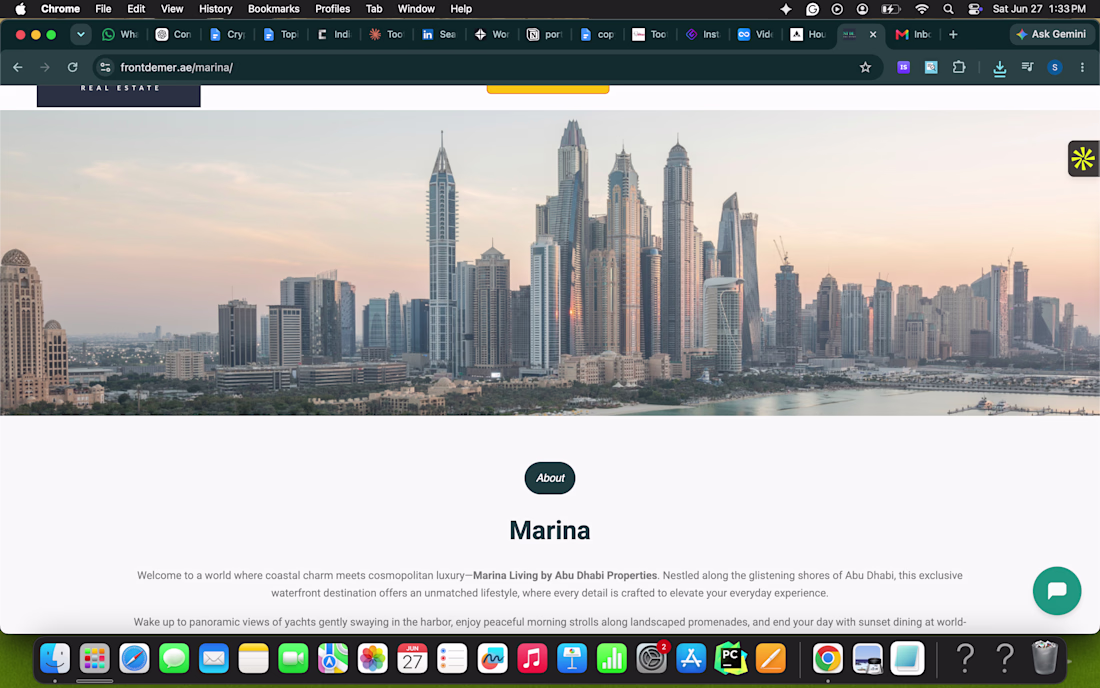Open Music from the dock

(x=532, y=659)
